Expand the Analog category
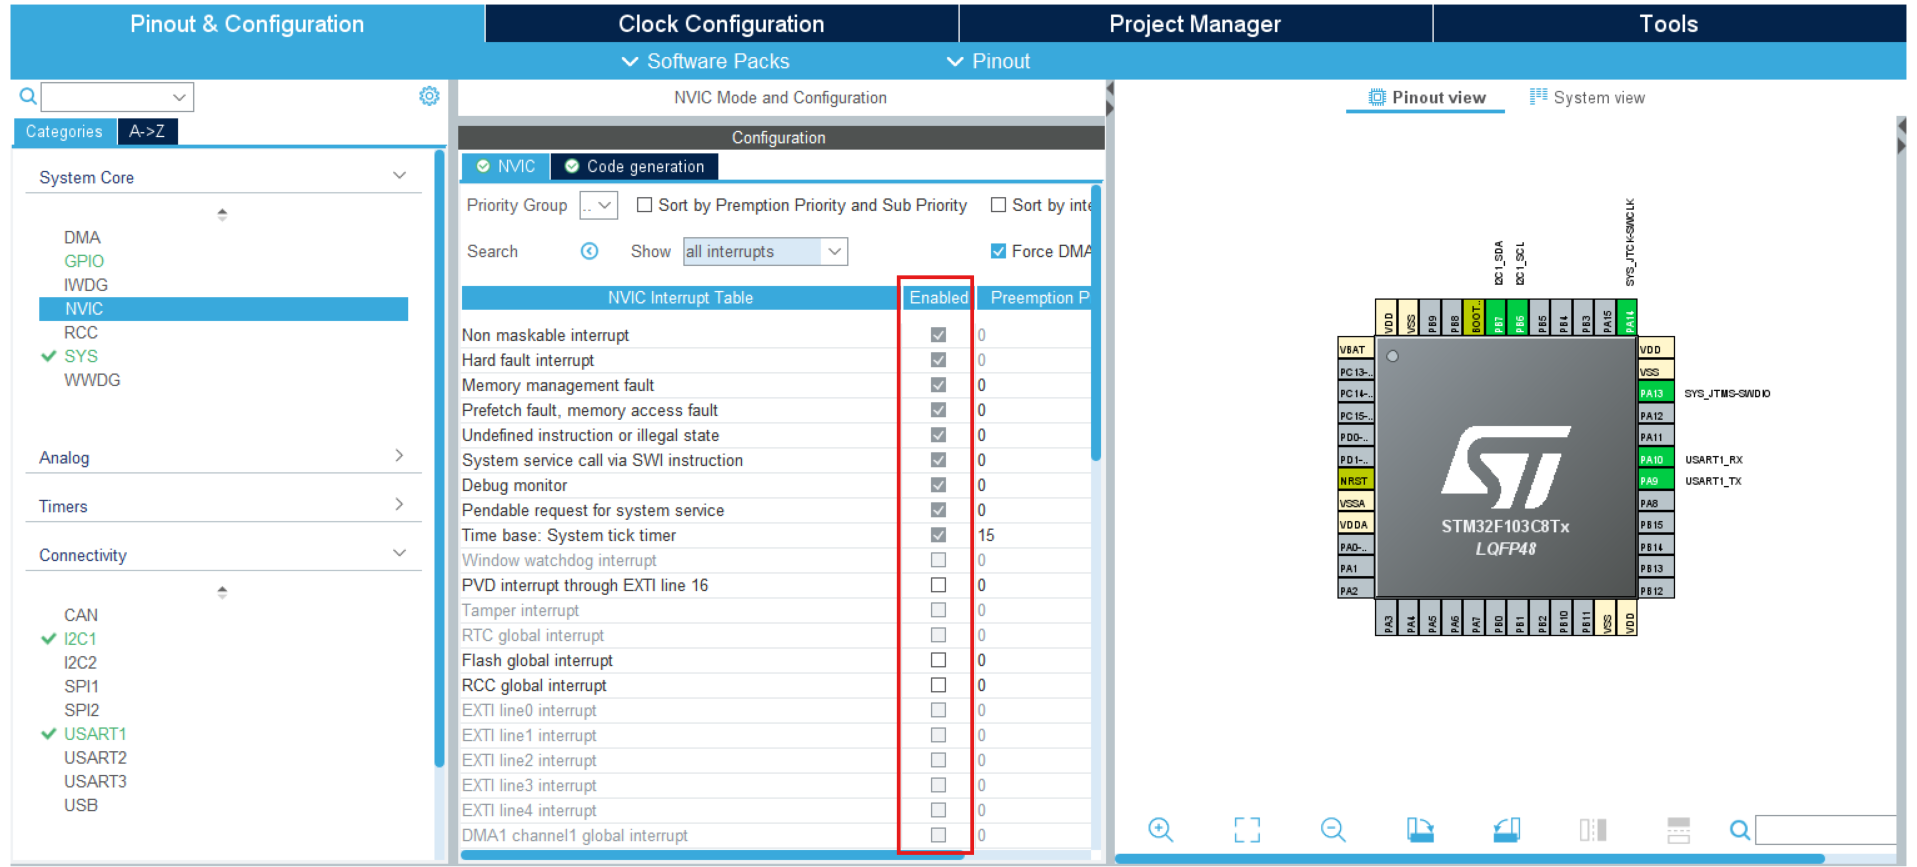1917x867 pixels. click(399, 456)
